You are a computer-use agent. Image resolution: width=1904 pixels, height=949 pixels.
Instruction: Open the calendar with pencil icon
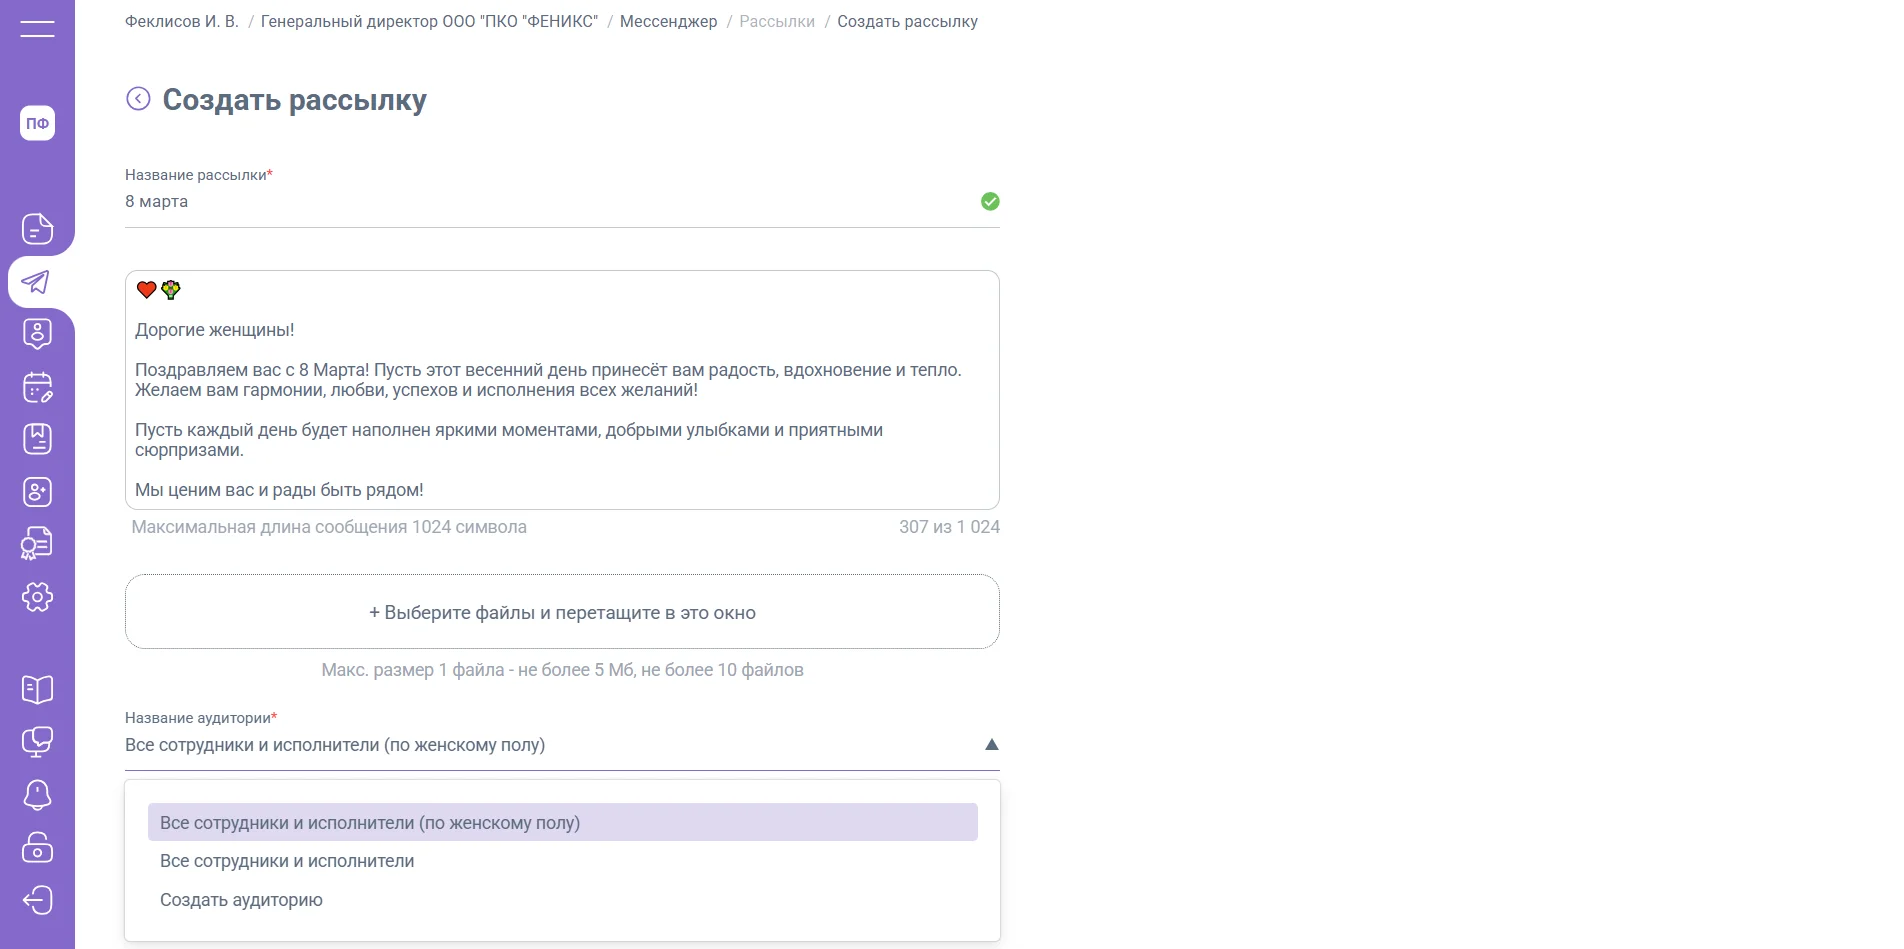[37, 387]
